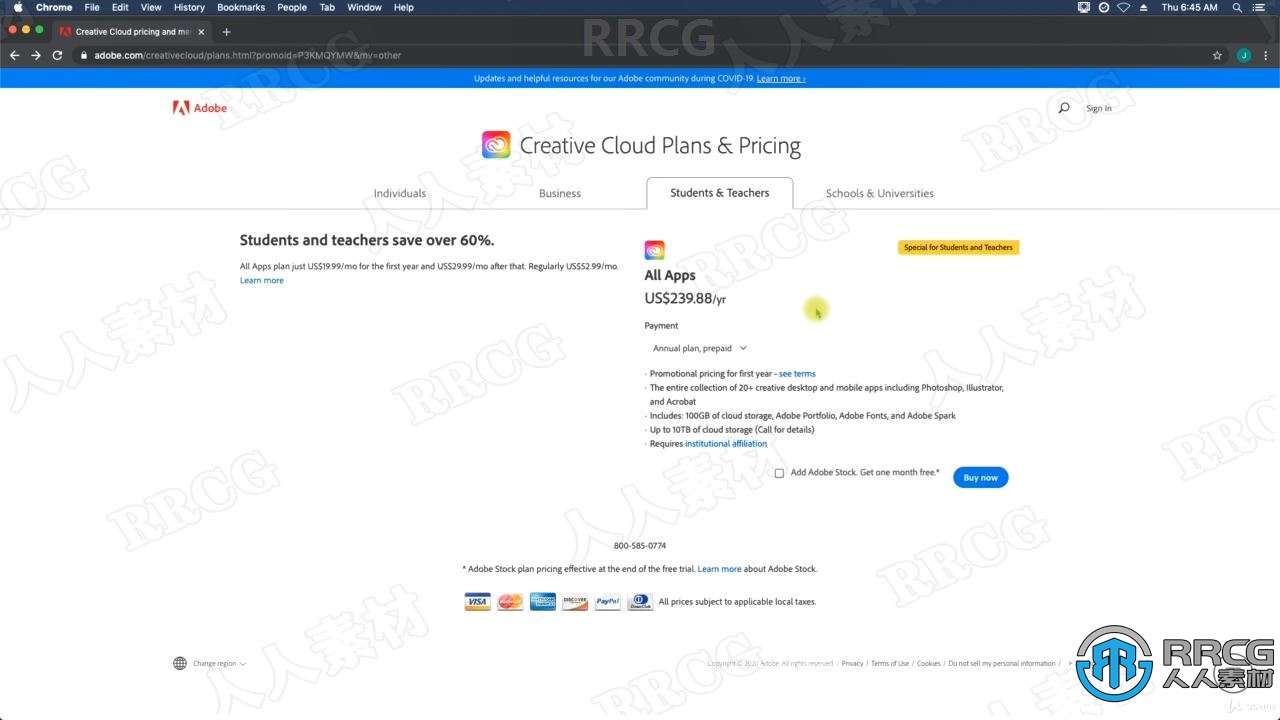Open the Adobe site search icon
The image size is (1280, 720).
[x=1063, y=108]
